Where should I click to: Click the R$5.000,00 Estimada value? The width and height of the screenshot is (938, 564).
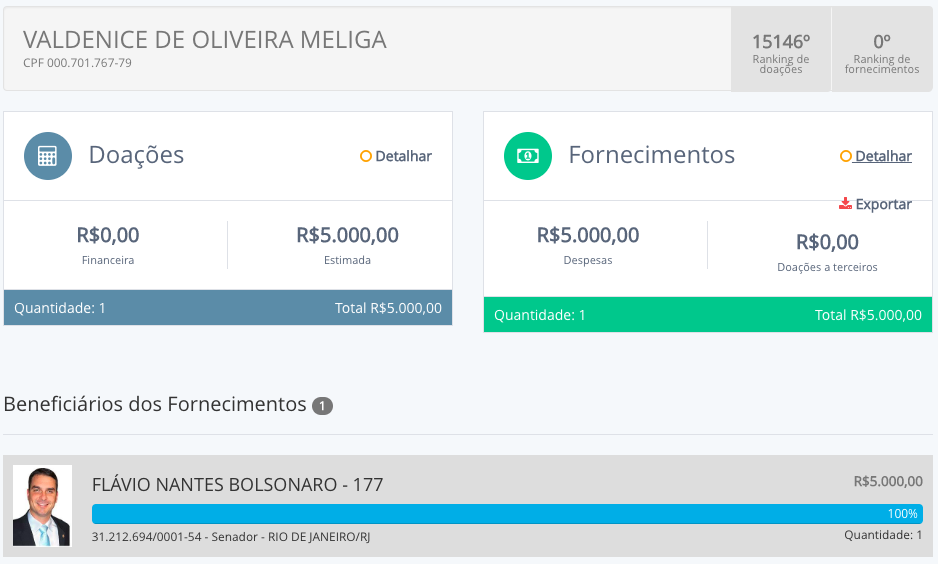point(347,236)
